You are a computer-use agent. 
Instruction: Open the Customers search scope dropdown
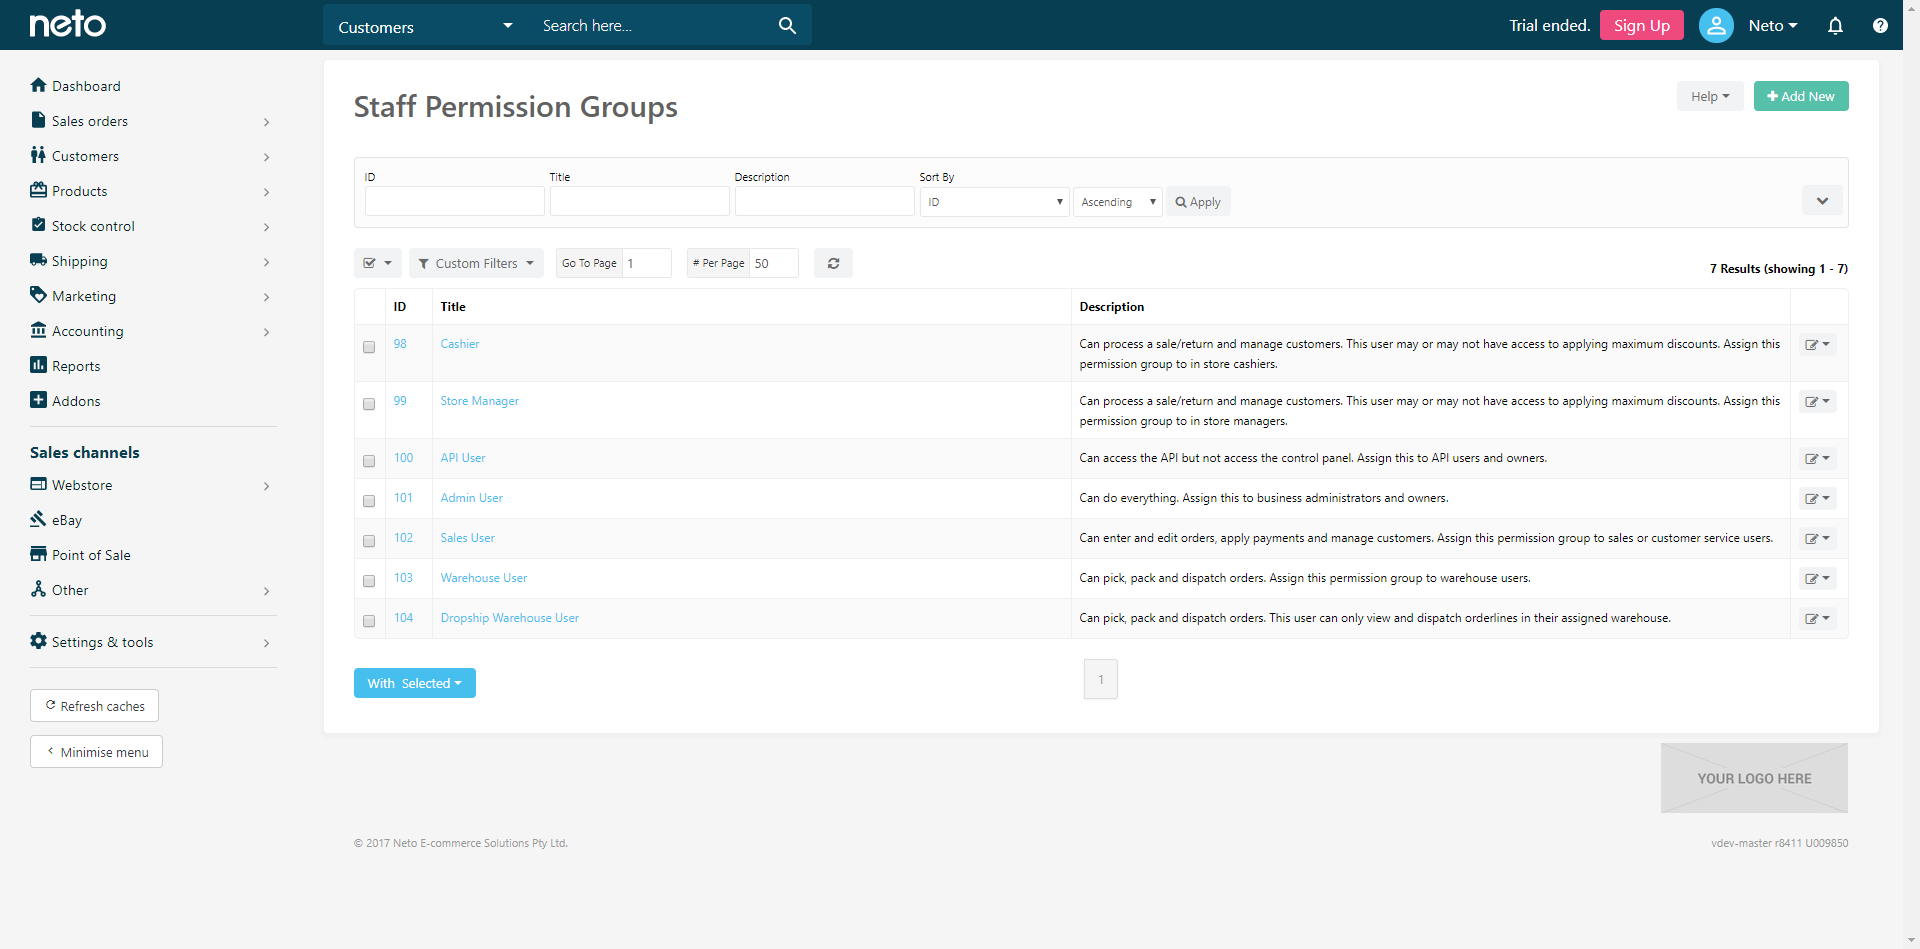[425, 26]
